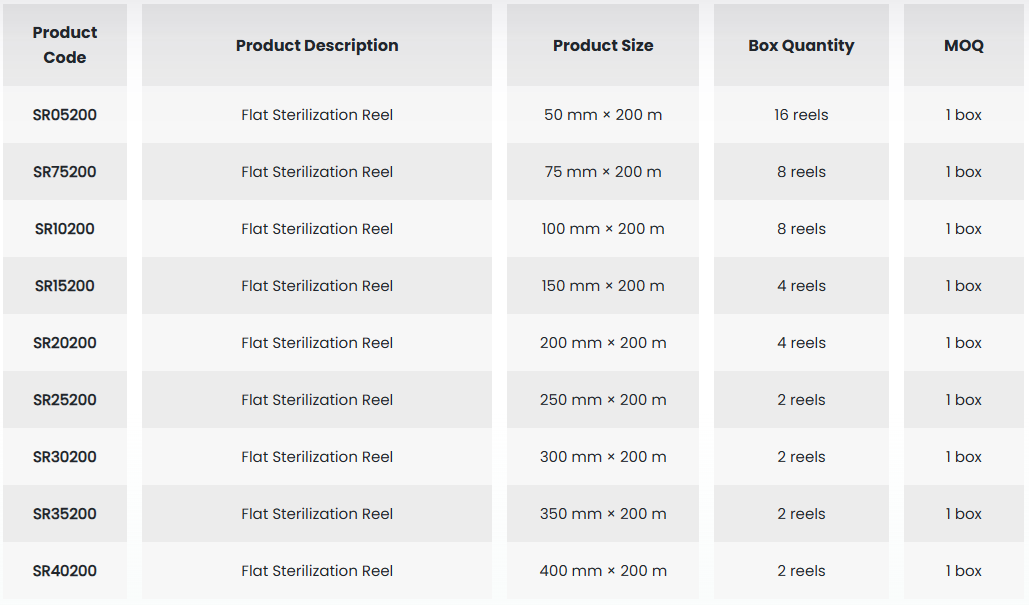Click the Product Code column header
1029x605 pixels.
click(65, 45)
